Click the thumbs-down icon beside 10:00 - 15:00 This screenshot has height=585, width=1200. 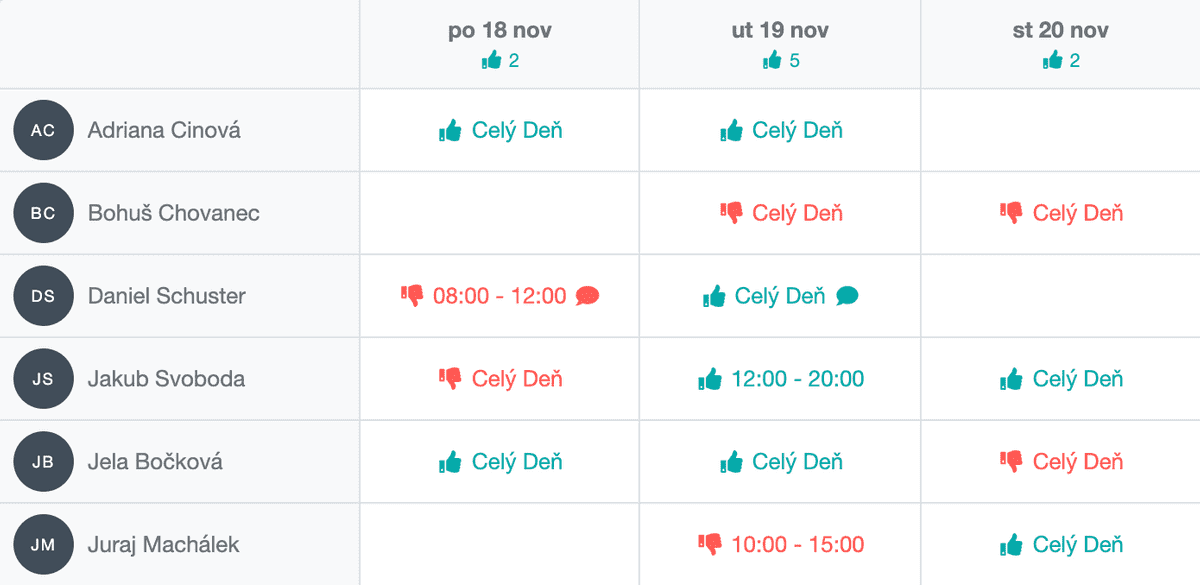(x=710, y=544)
